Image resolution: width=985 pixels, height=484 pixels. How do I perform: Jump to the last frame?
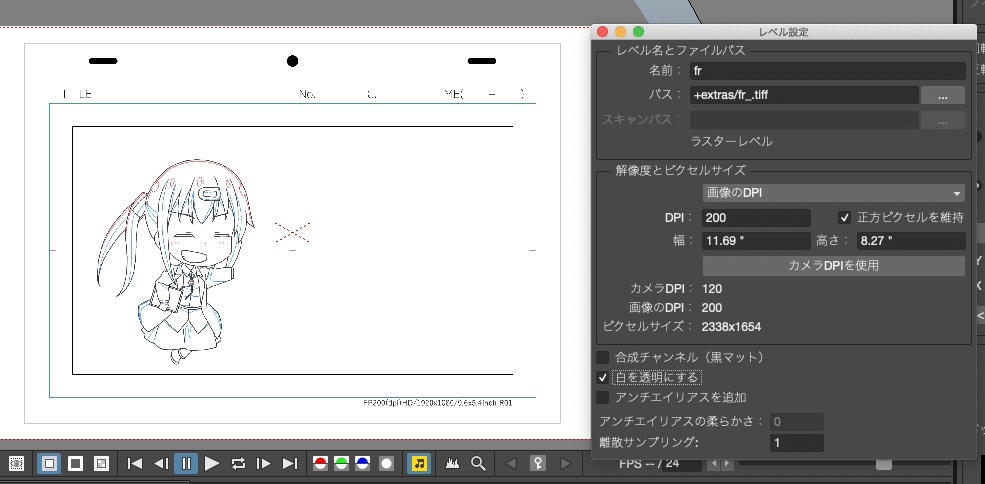(290, 464)
